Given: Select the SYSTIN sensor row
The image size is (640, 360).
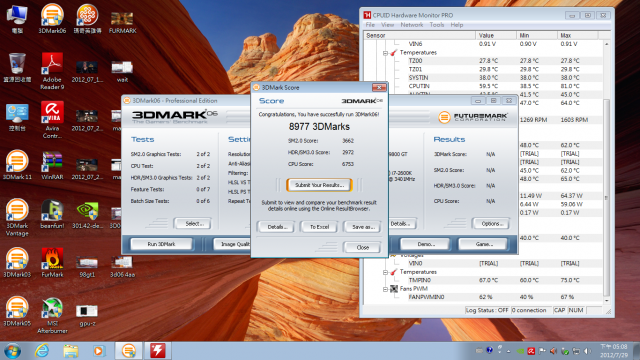Looking at the screenshot, I should pos(483,78).
